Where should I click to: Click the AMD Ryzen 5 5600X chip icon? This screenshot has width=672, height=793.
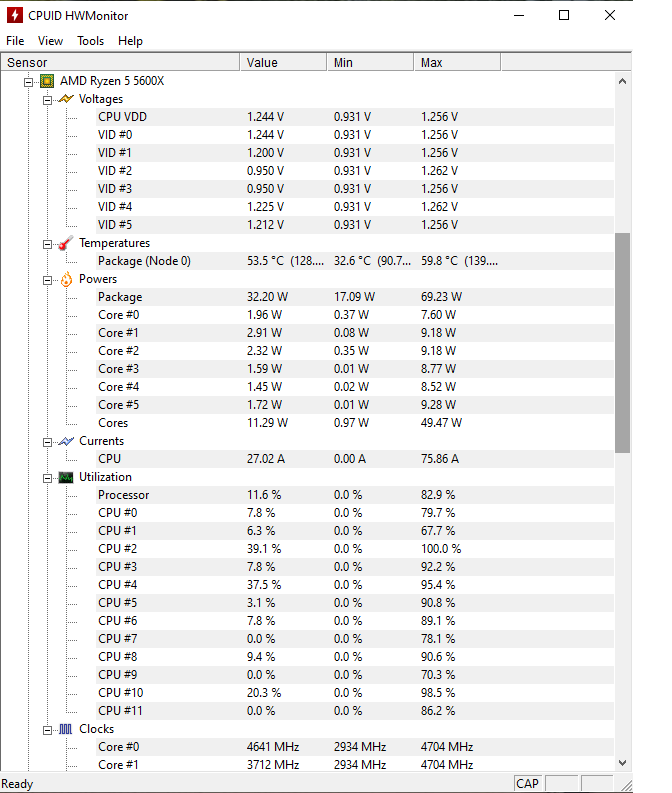47,81
